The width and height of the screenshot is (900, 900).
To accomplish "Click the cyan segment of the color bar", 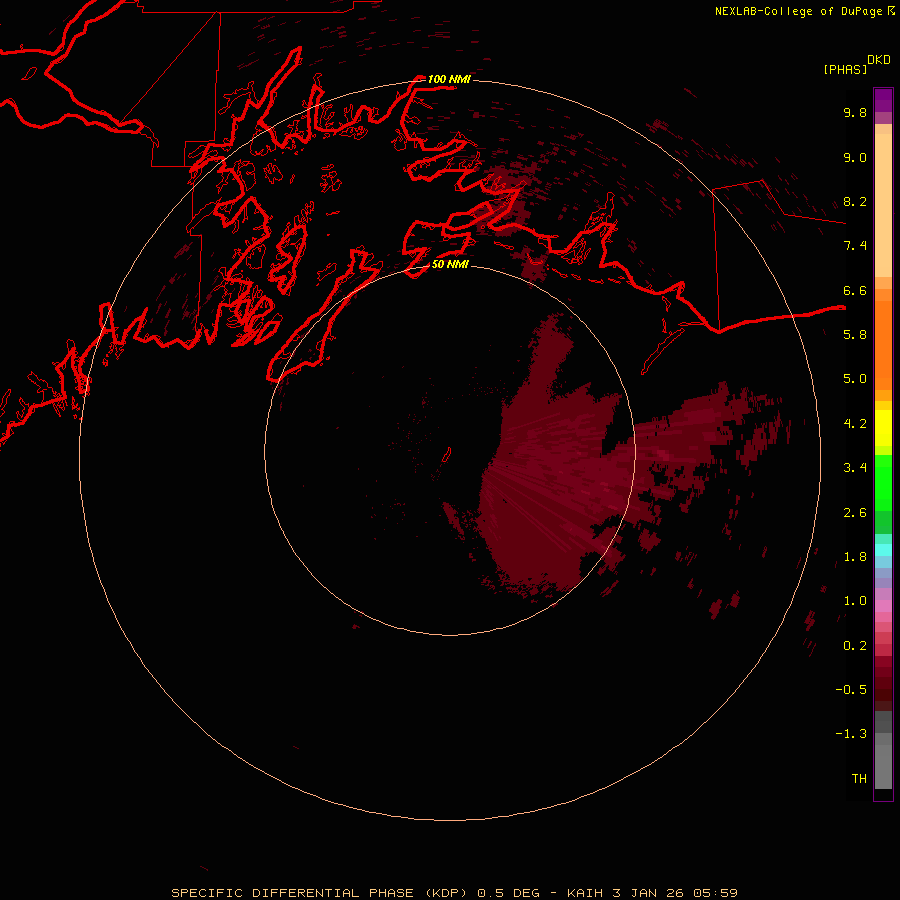I will coord(883,549).
